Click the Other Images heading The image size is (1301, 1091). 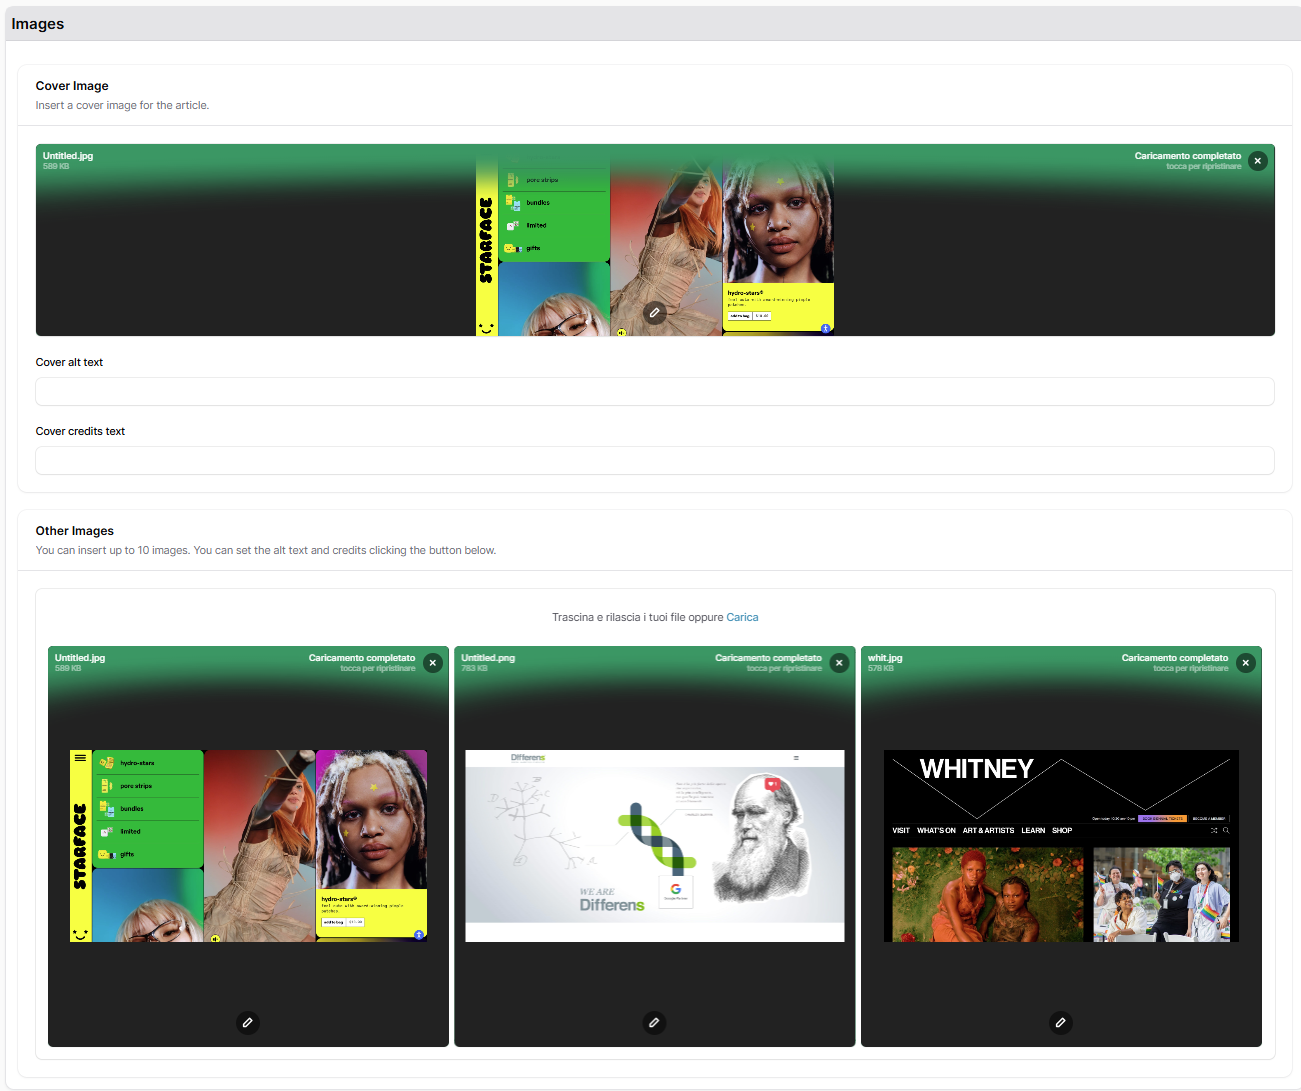click(x=75, y=531)
